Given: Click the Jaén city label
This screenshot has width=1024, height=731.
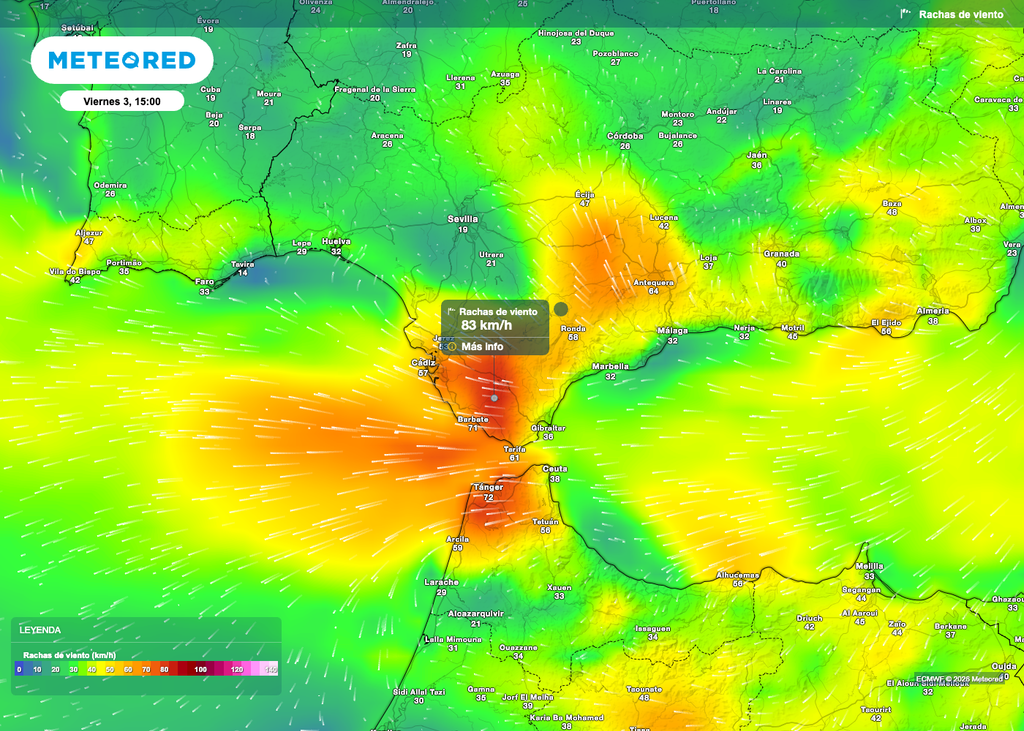Looking at the screenshot, I should (756, 155).
